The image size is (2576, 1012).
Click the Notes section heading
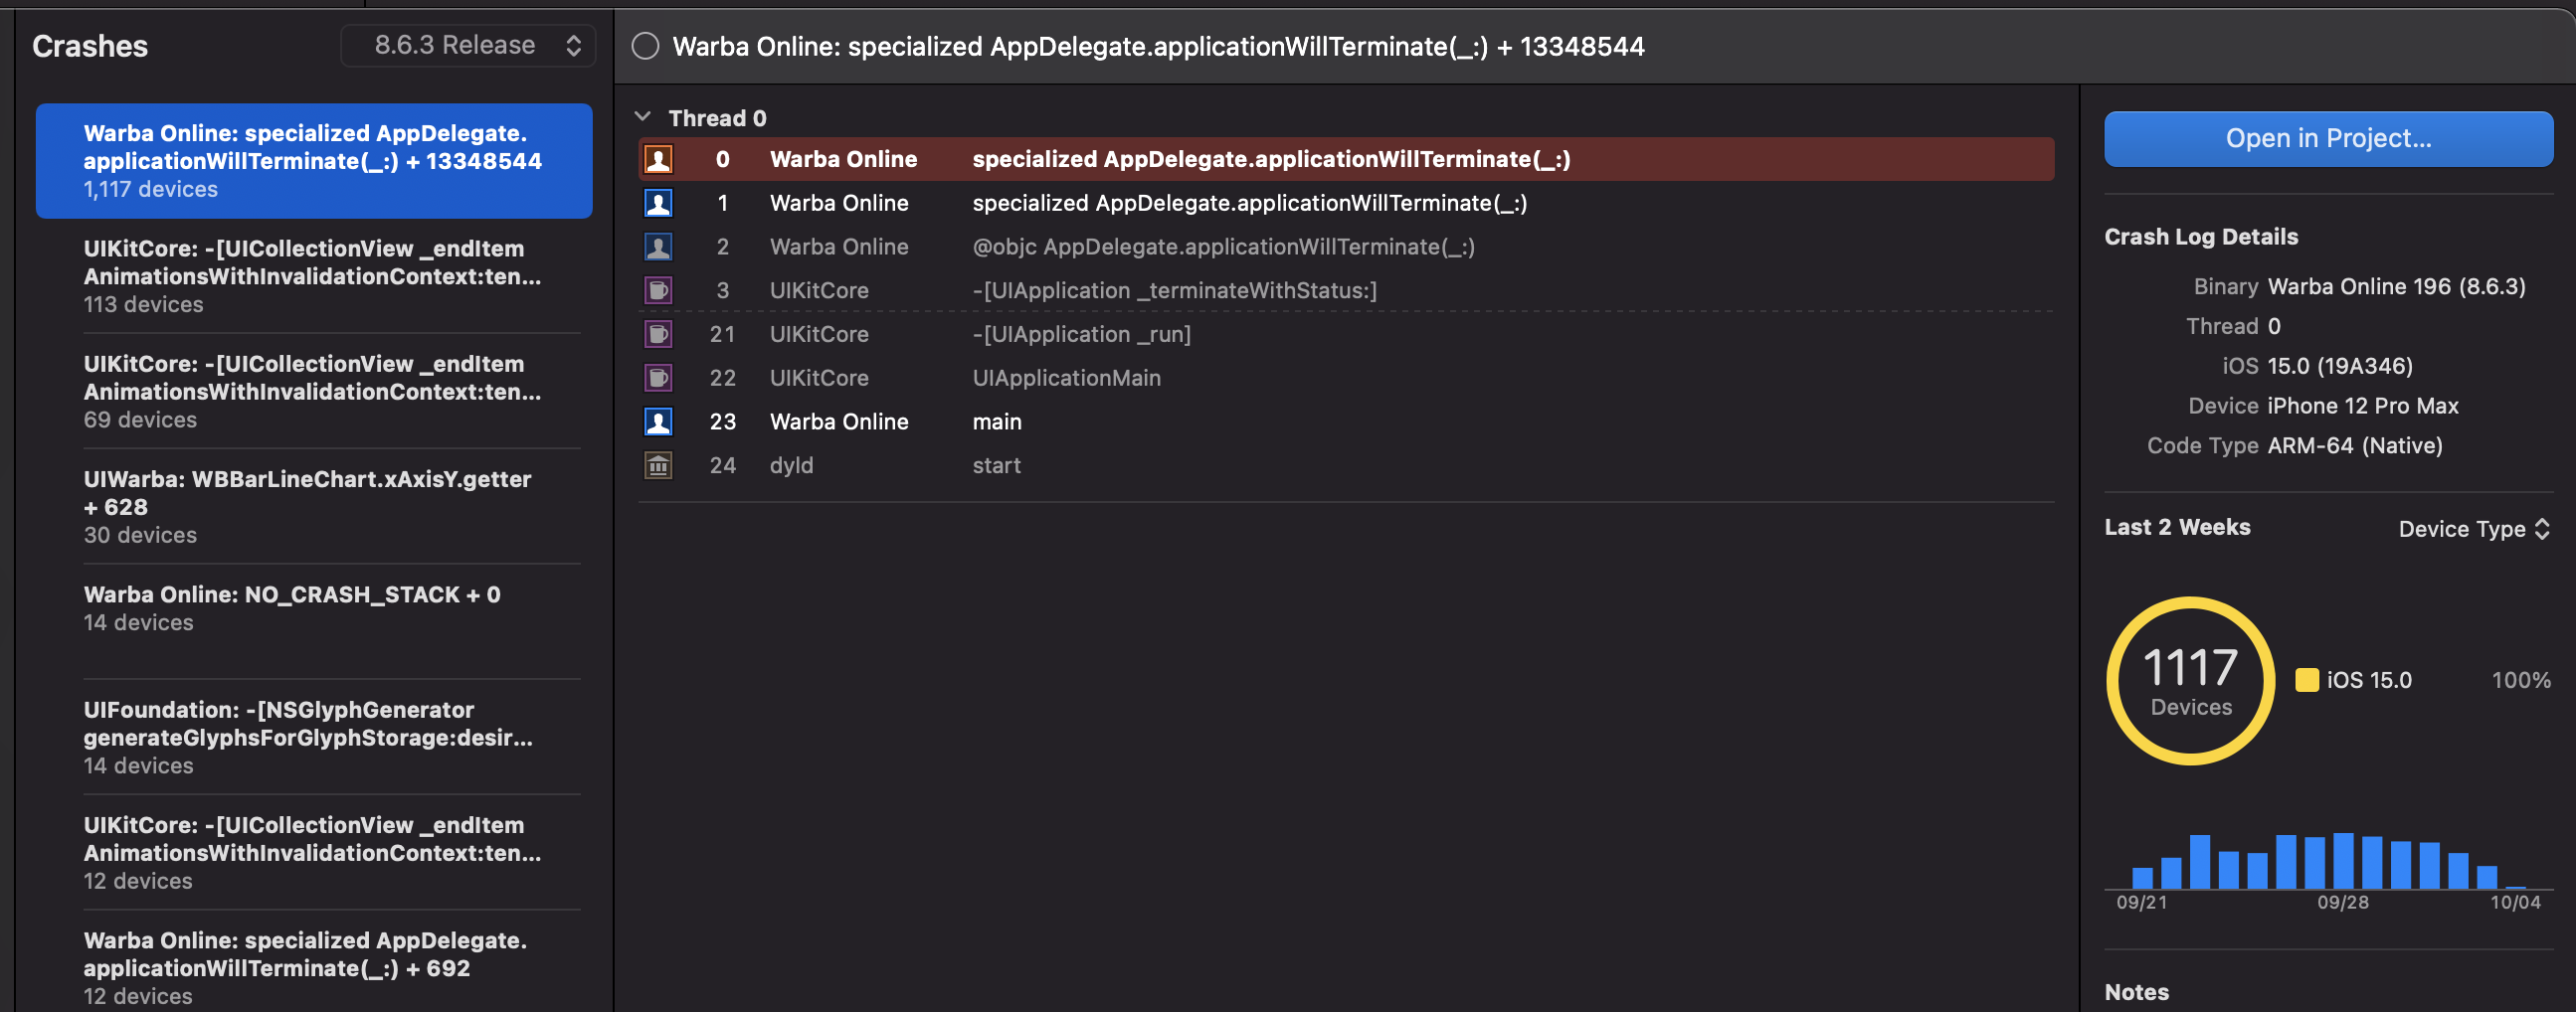[x=2137, y=992]
